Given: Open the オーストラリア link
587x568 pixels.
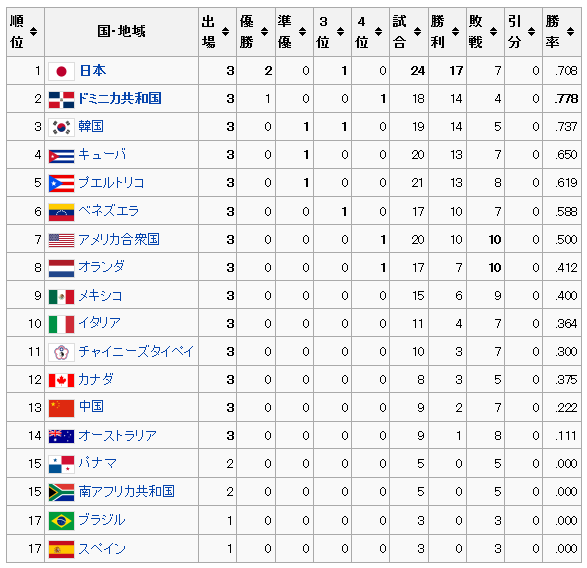Looking at the screenshot, I should point(118,435).
